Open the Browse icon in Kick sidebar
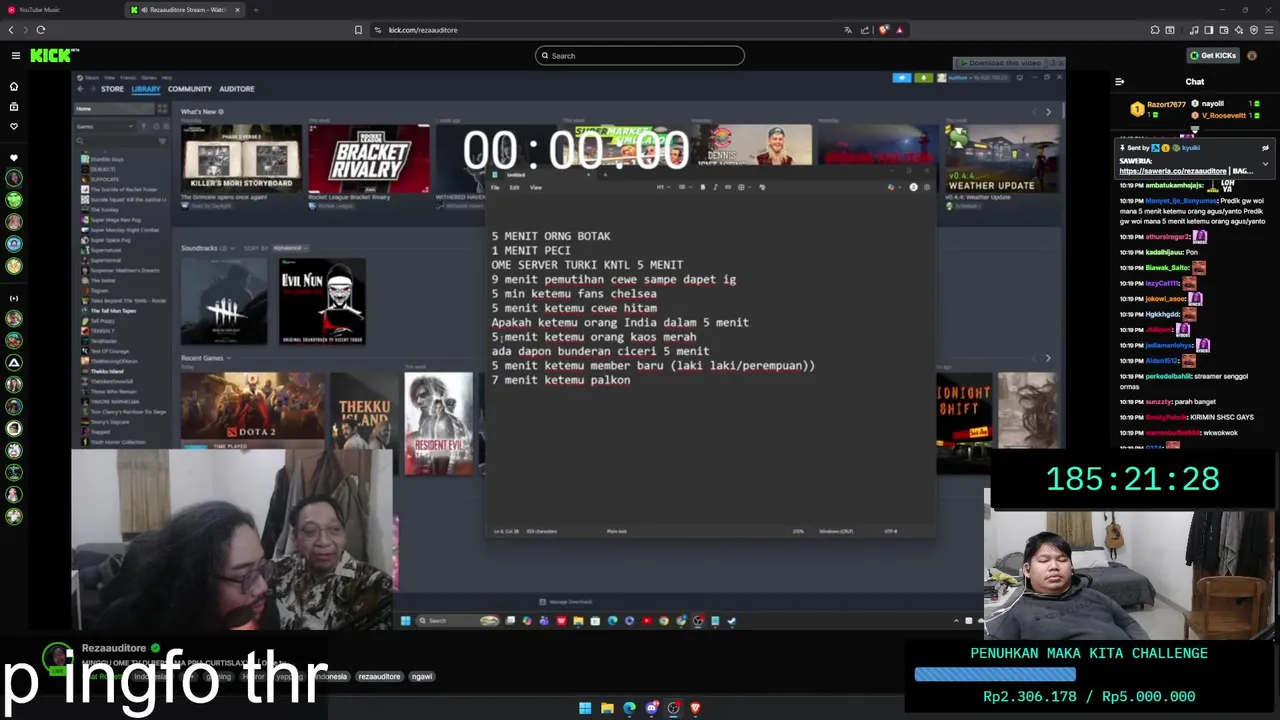1280x720 pixels. (14, 106)
